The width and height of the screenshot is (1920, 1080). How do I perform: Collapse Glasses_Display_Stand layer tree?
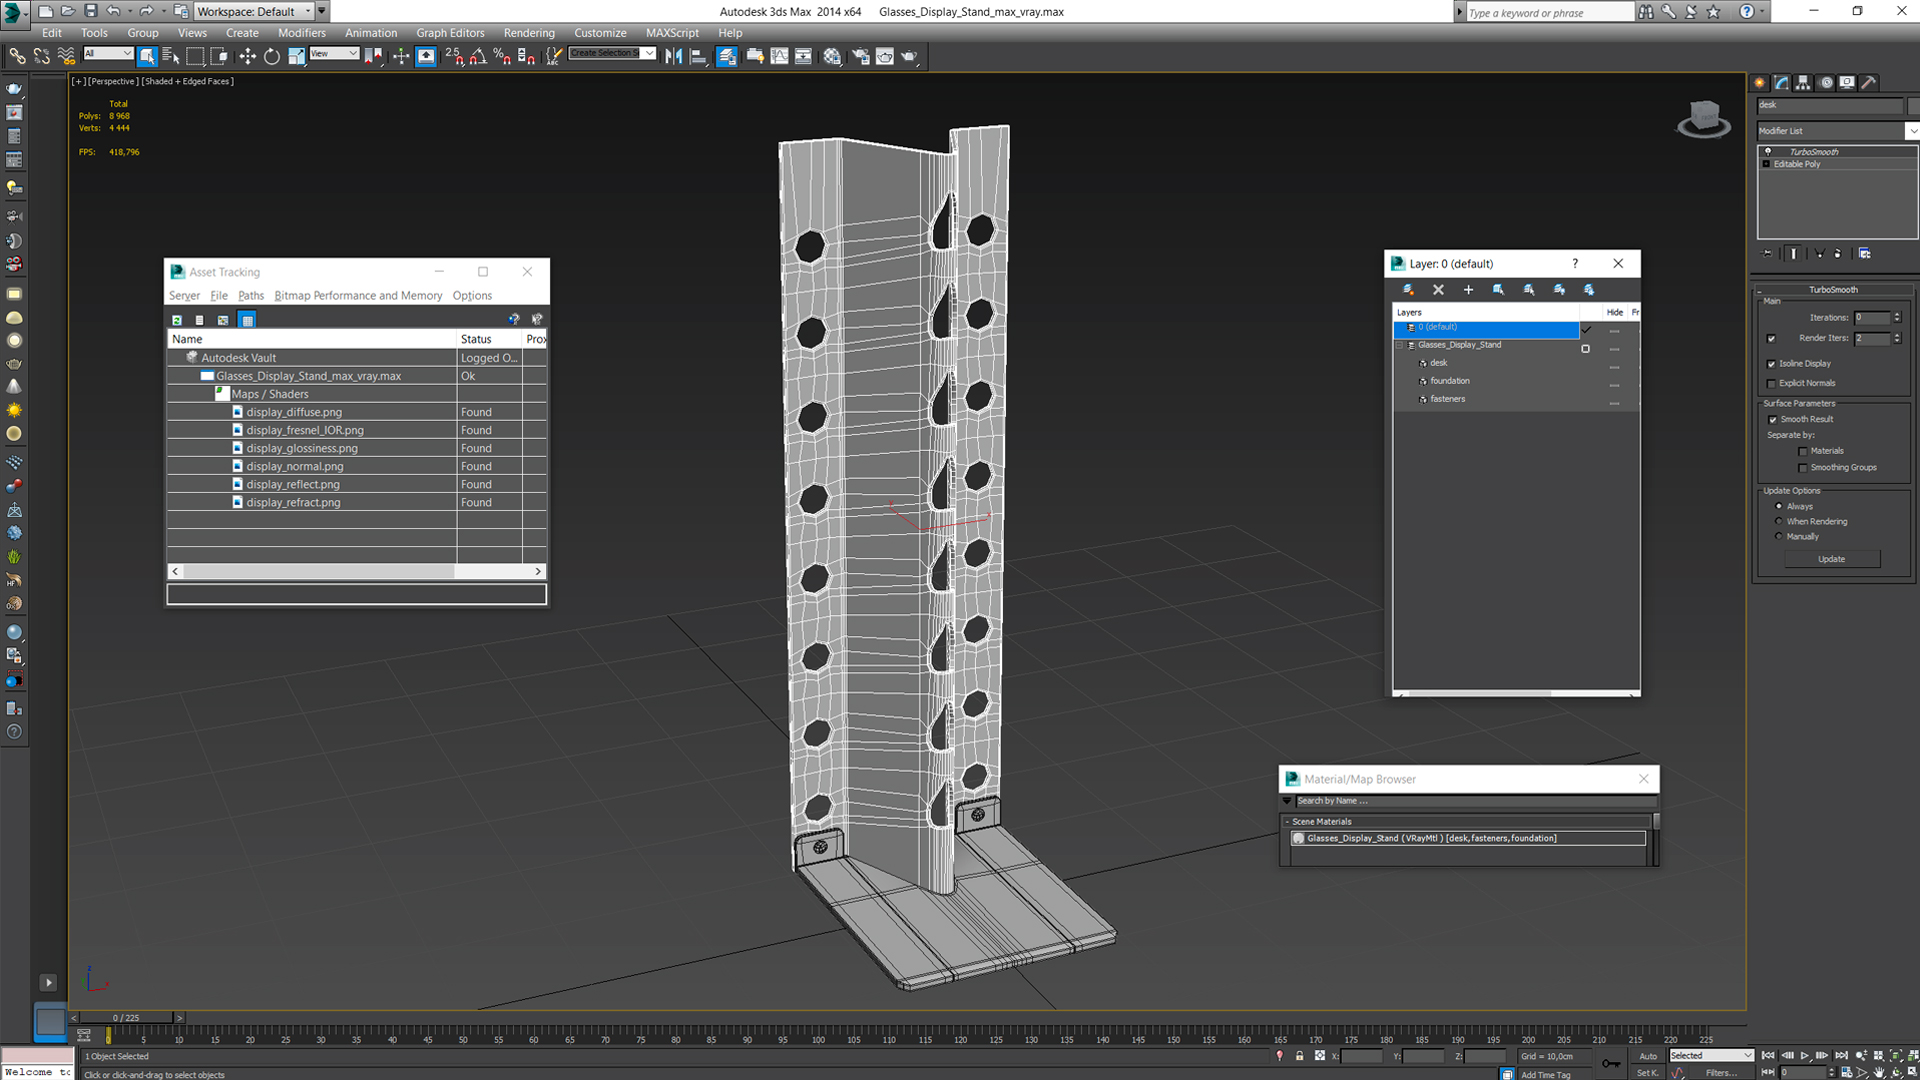click(x=1400, y=345)
